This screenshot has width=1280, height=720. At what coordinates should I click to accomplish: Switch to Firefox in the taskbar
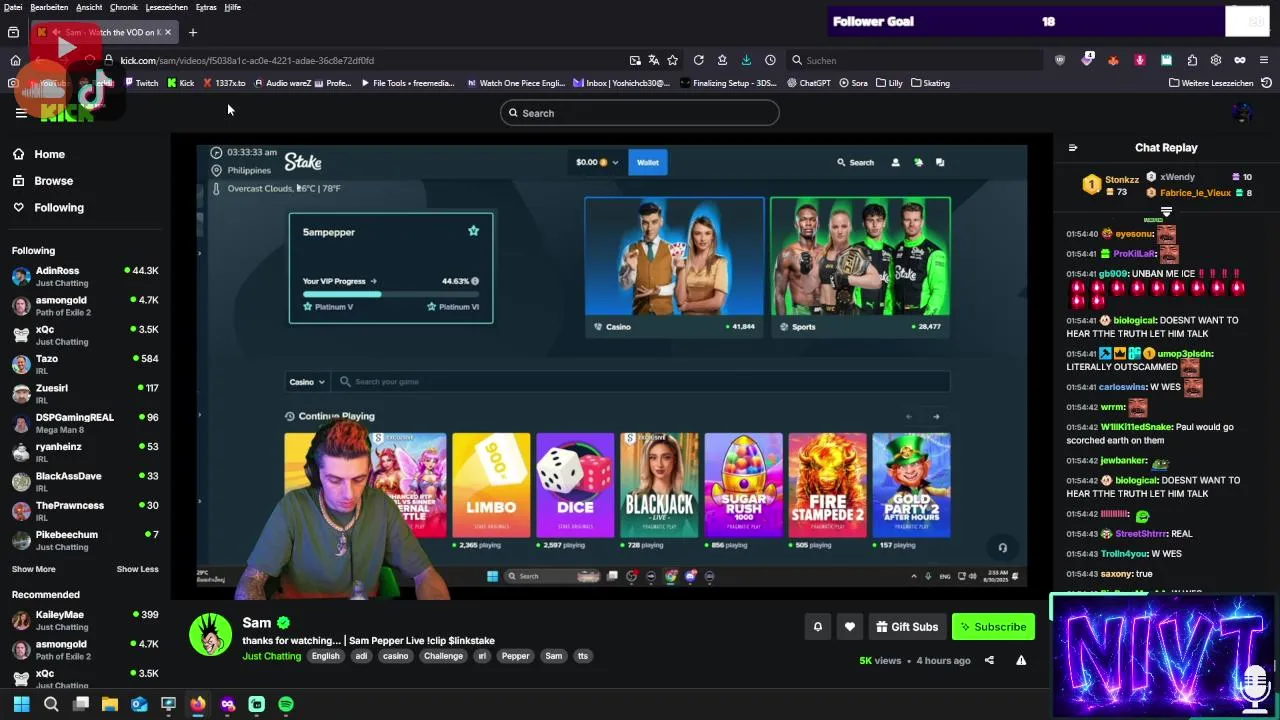coord(198,704)
